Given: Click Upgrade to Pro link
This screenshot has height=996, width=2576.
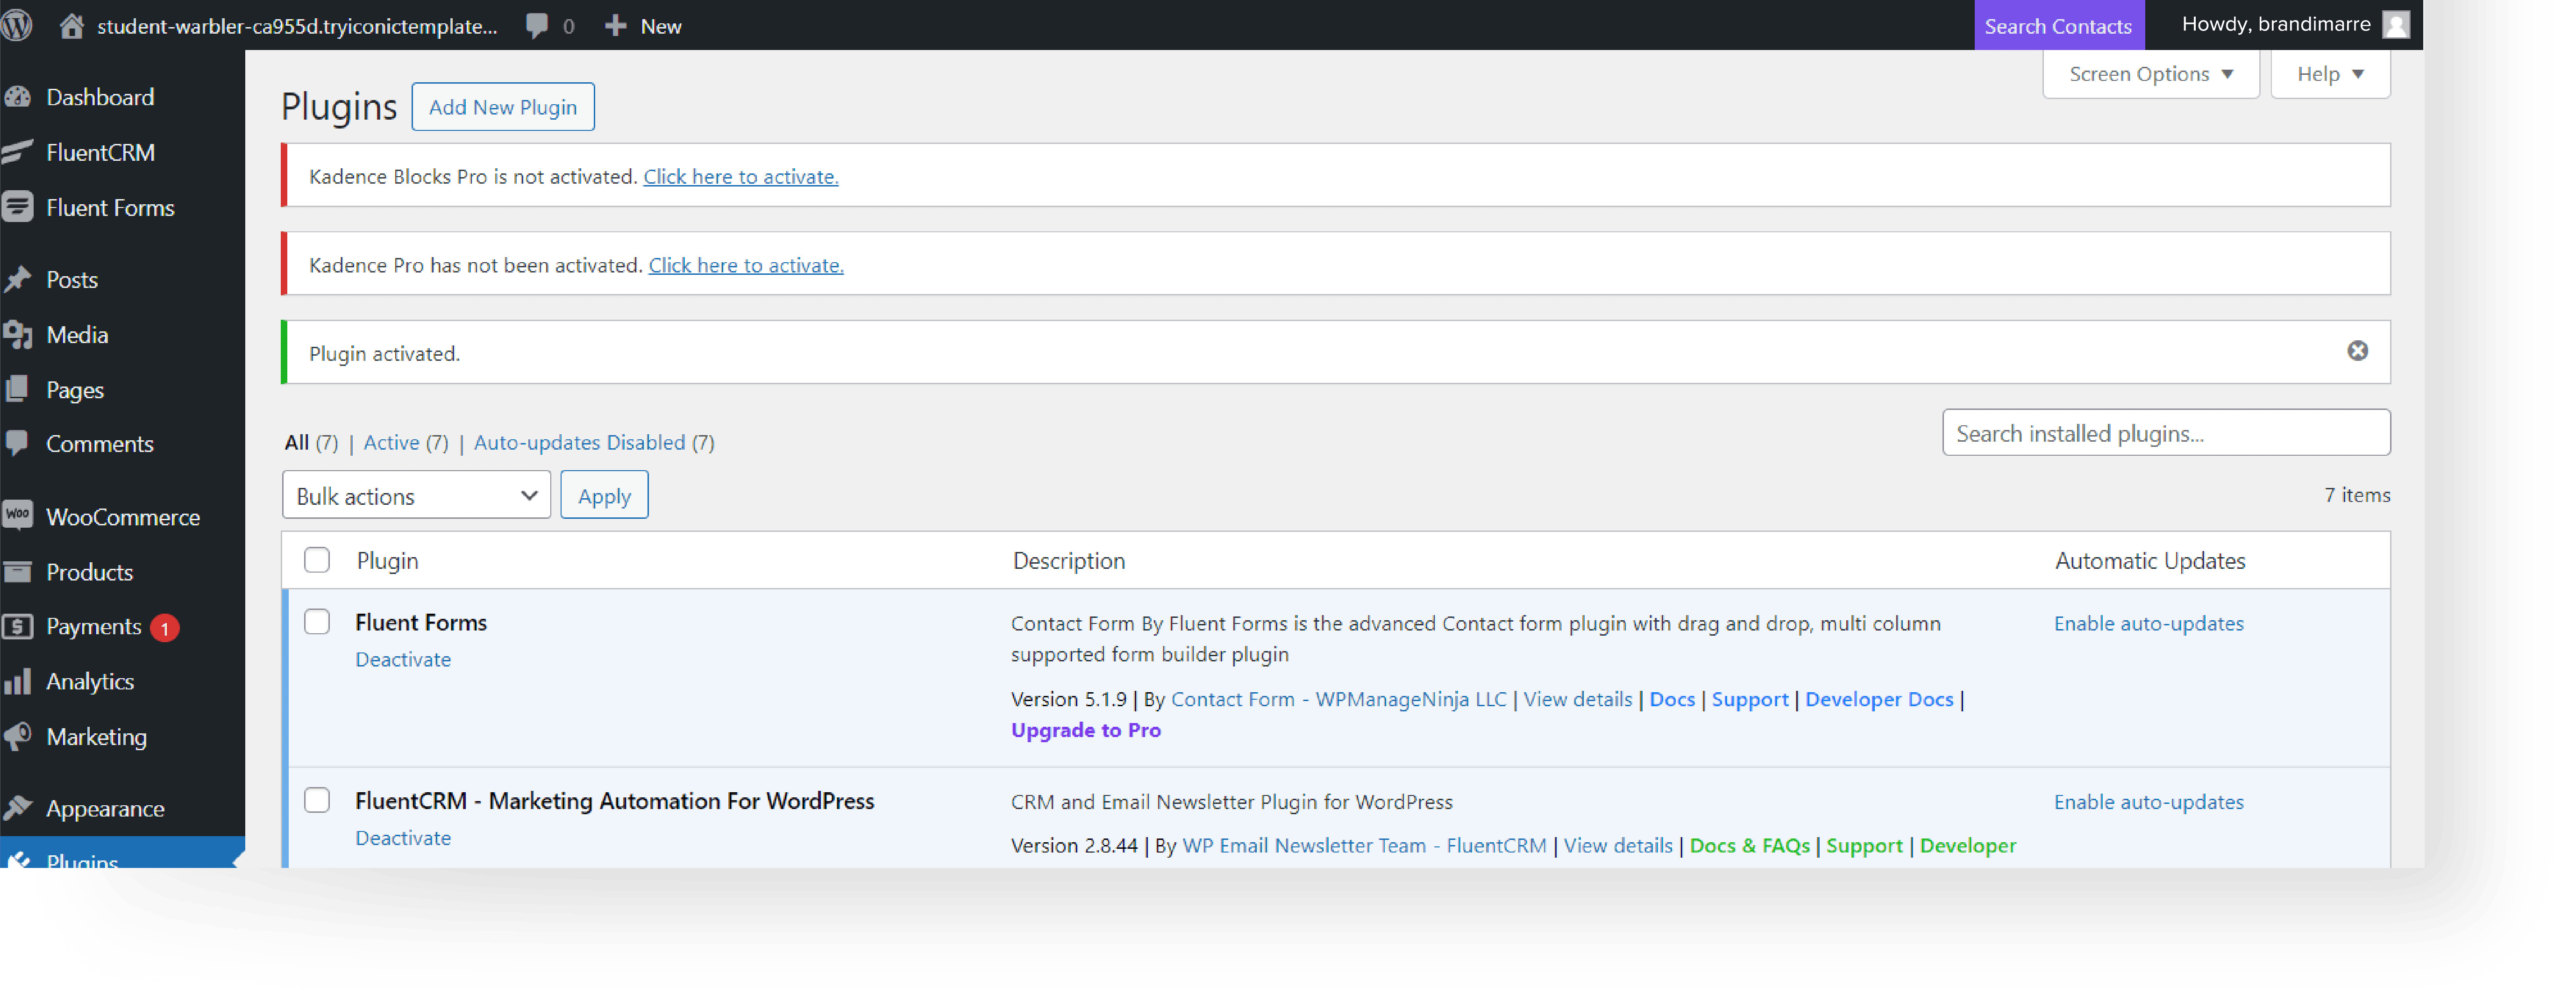Looking at the screenshot, I should point(1086,730).
